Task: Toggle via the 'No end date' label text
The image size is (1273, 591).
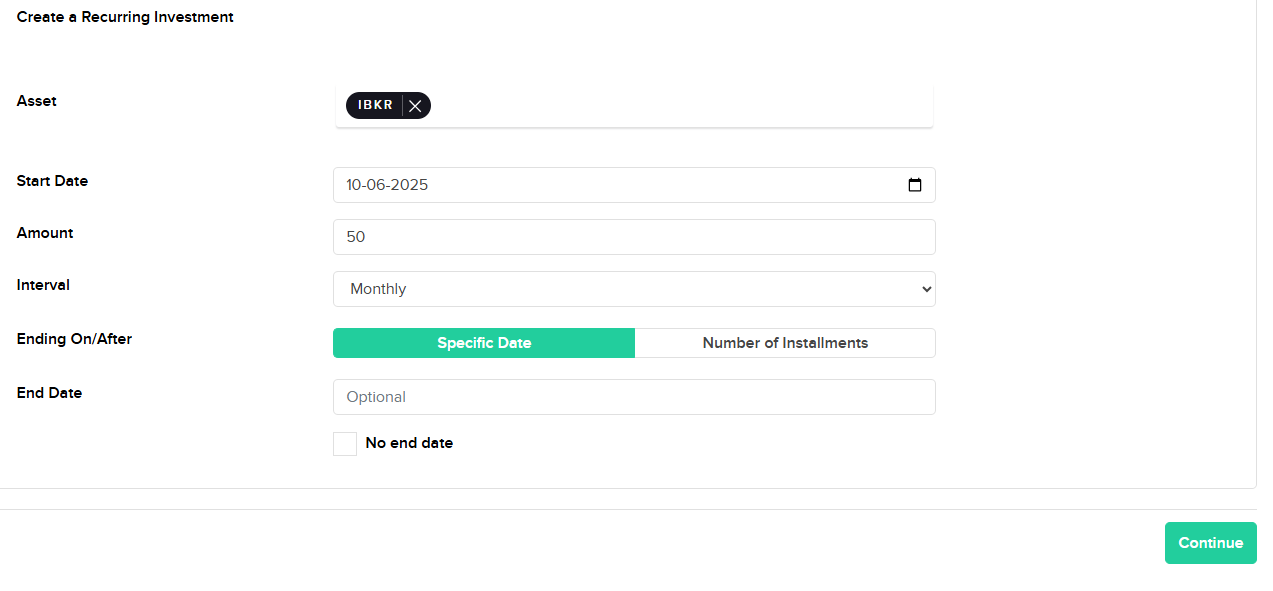Action: (409, 443)
